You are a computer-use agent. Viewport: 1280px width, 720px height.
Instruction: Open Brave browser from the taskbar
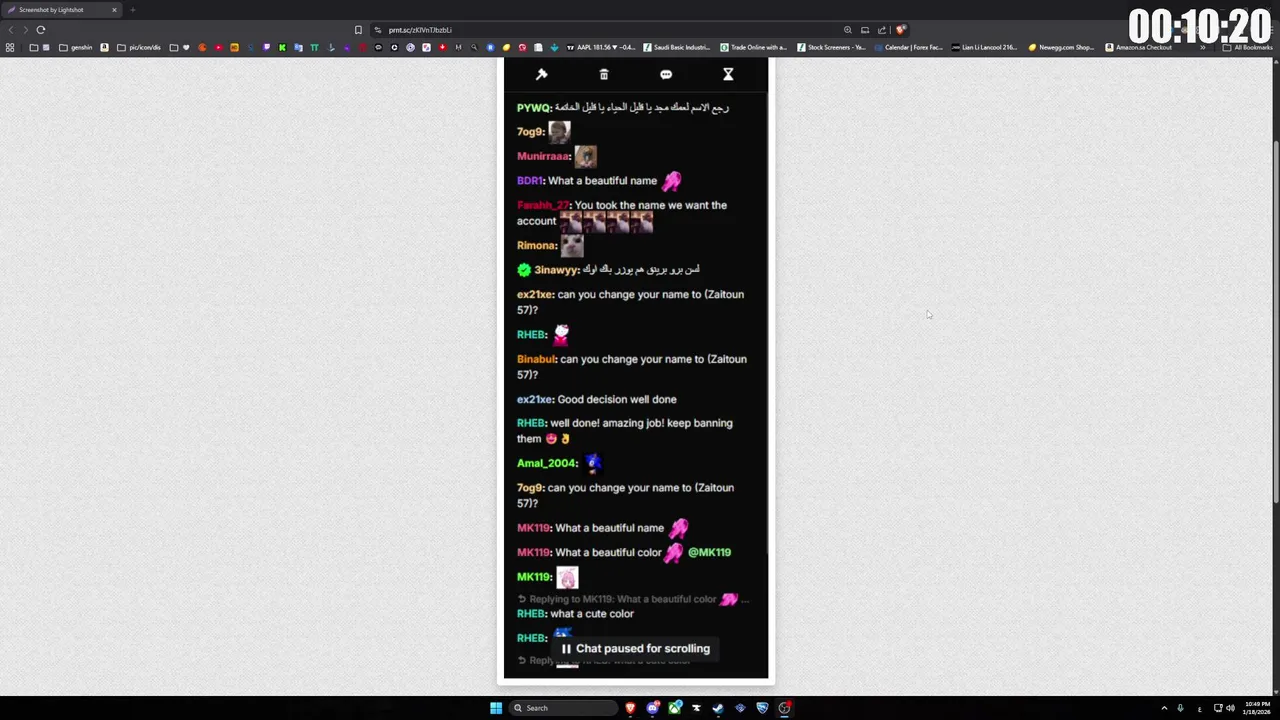(x=630, y=708)
